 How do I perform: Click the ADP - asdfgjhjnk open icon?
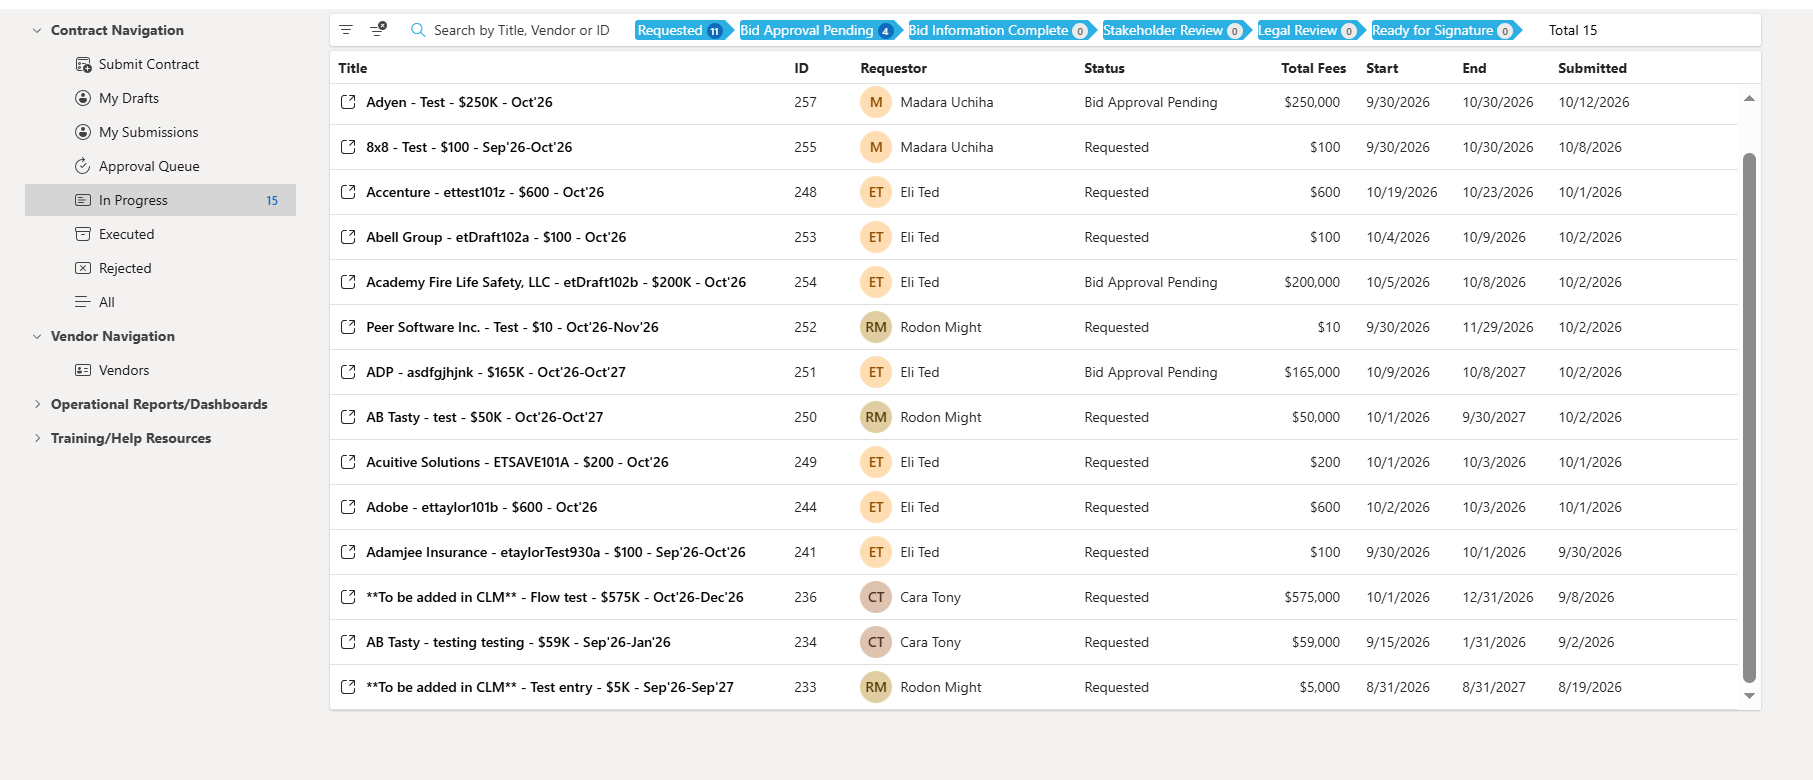click(348, 372)
